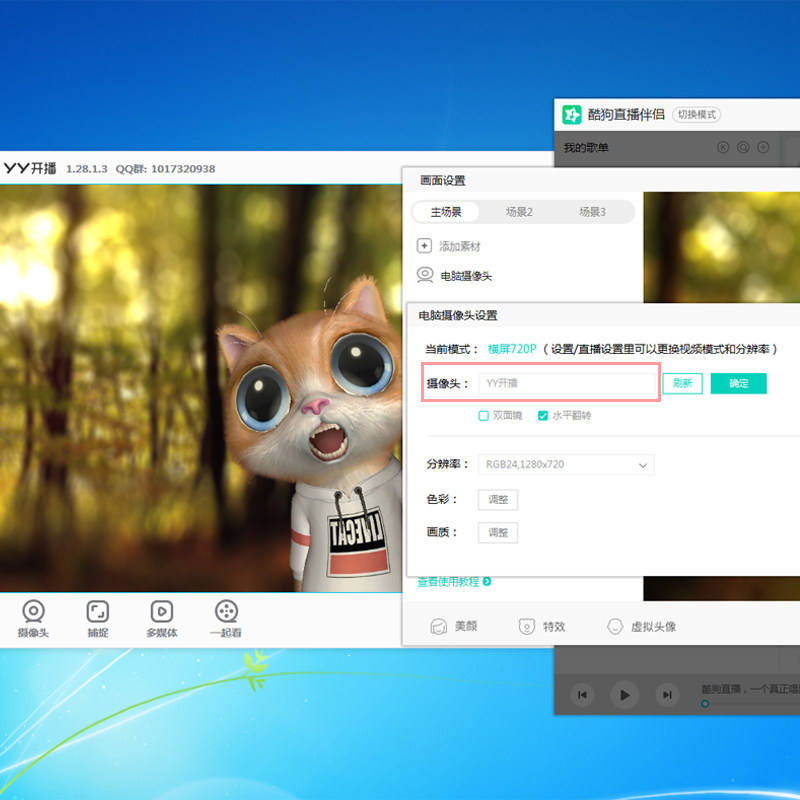This screenshot has width=800, height=800.
Task: Open the 多媒体 multimedia tool
Action: (162, 618)
